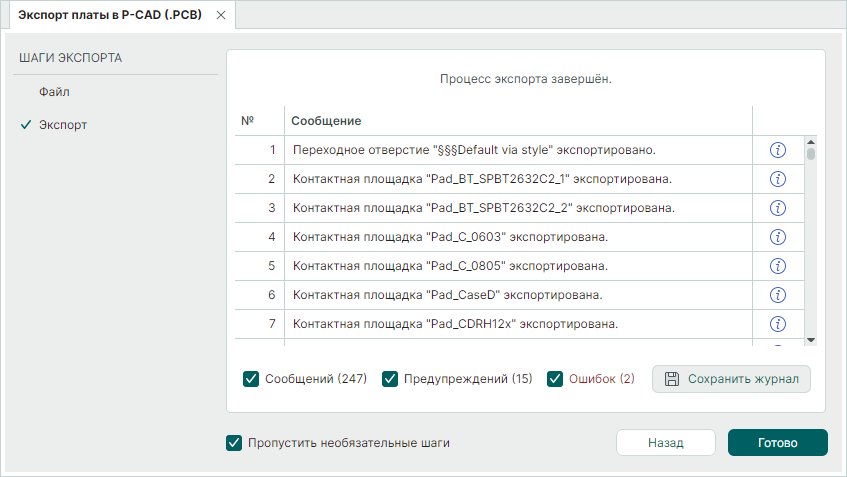The width and height of the screenshot is (847, 477).
Task: Click scrollbar up arrow in message list
Action: pos(811,142)
